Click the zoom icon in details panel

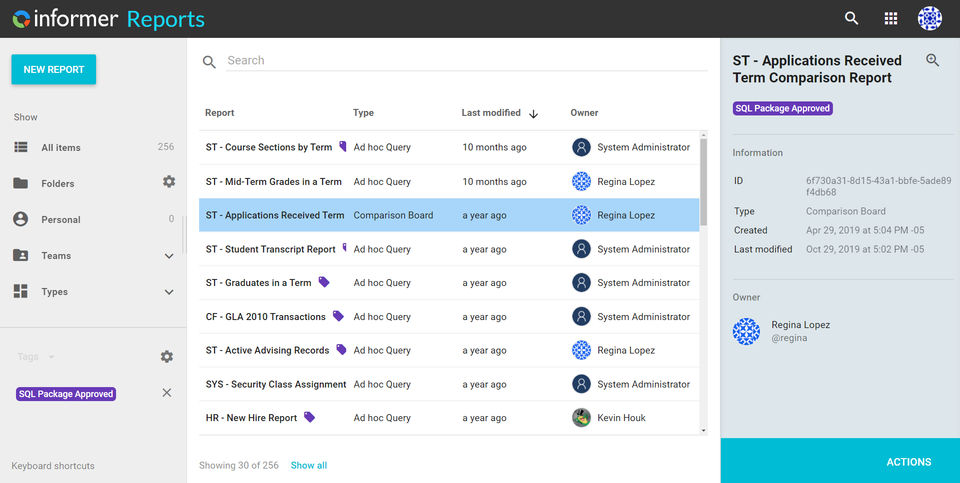pos(933,61)
